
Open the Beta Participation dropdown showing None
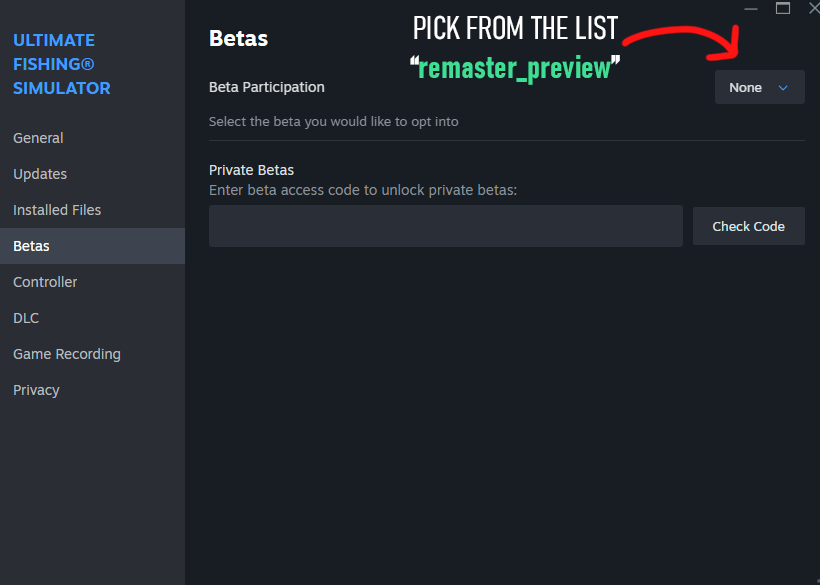point(759,88)
